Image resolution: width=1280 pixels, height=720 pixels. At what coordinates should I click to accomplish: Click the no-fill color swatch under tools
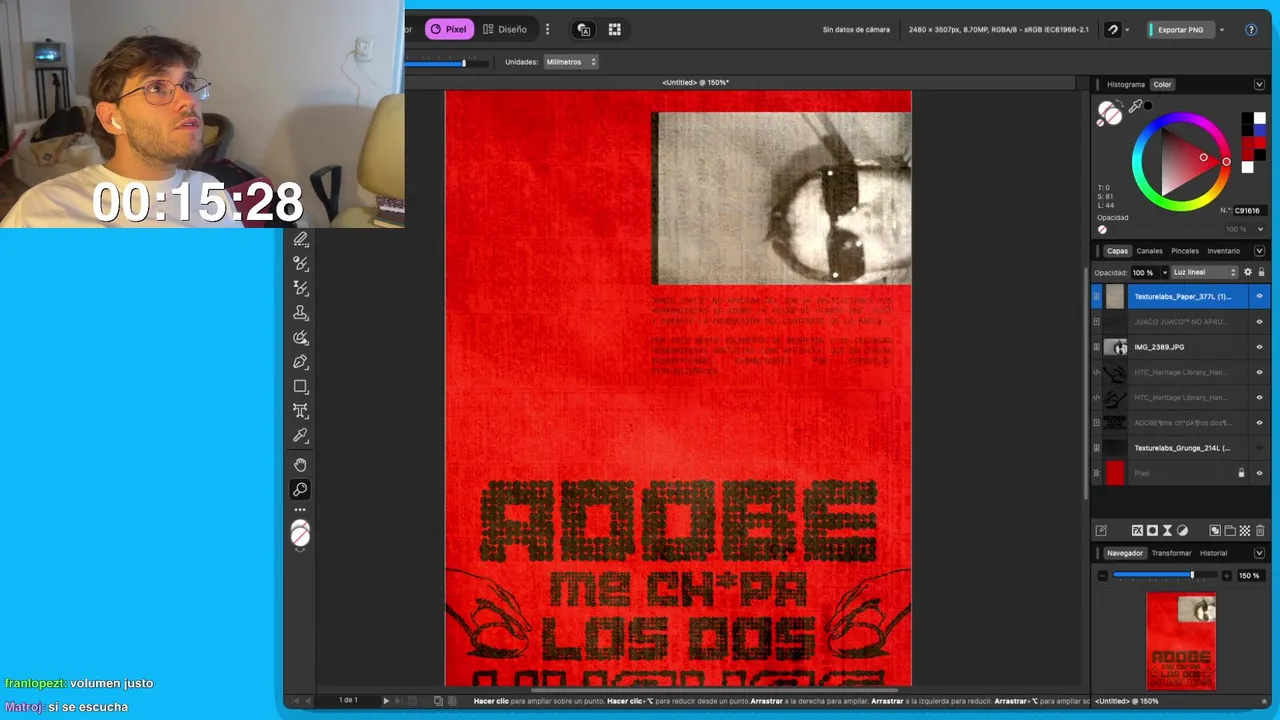click(300, 535)
